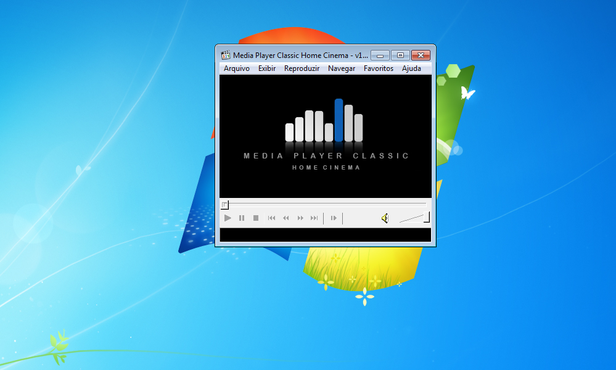Skip to next track icon

point(314,218)
